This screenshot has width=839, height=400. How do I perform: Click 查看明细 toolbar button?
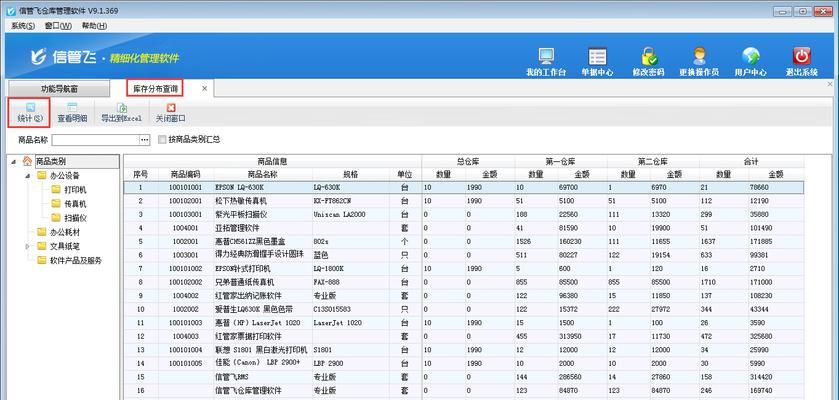[72, 113]
